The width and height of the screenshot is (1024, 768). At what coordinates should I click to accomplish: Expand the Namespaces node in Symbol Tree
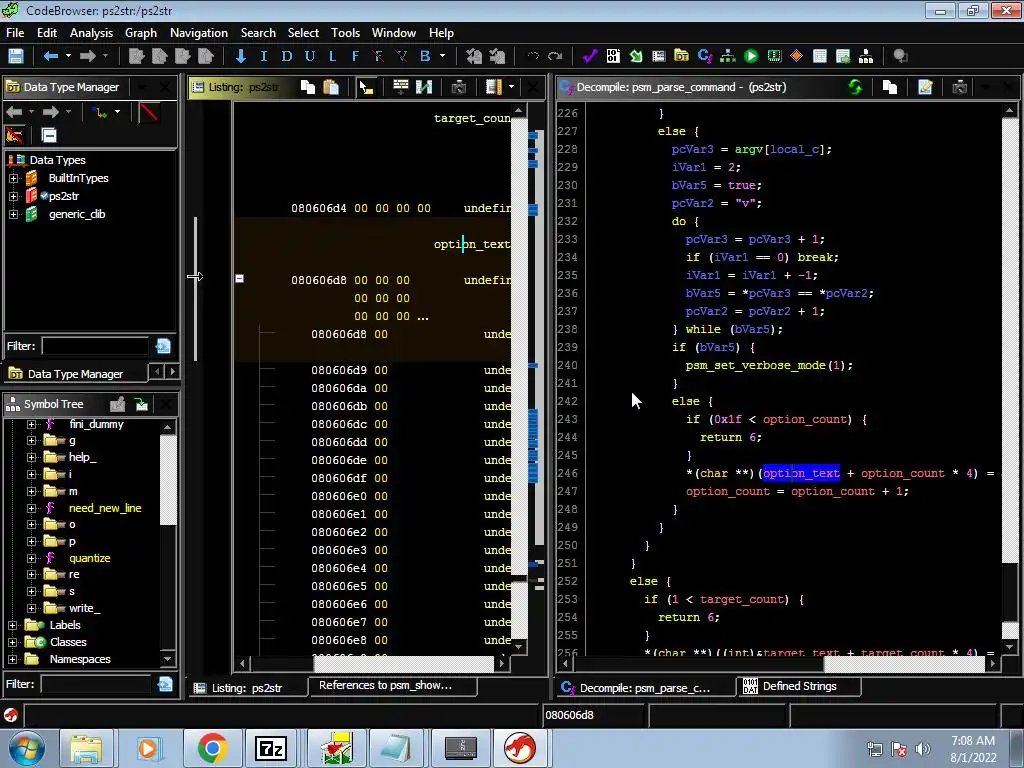(12, 660)
